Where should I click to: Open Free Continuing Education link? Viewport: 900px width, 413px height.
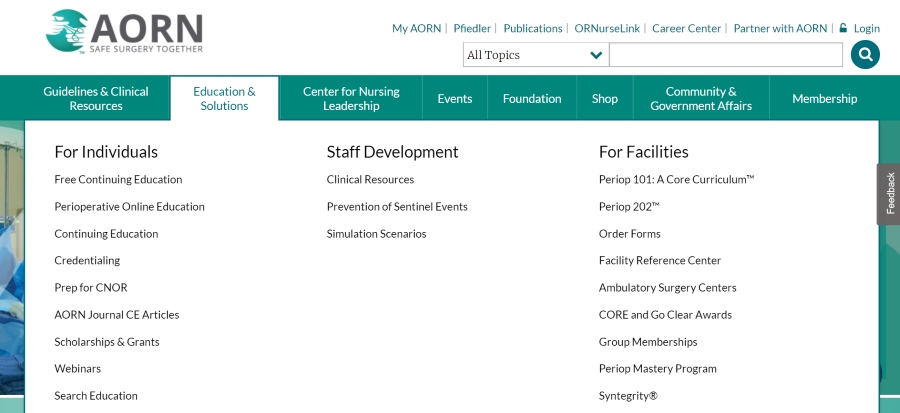[118, 180]
